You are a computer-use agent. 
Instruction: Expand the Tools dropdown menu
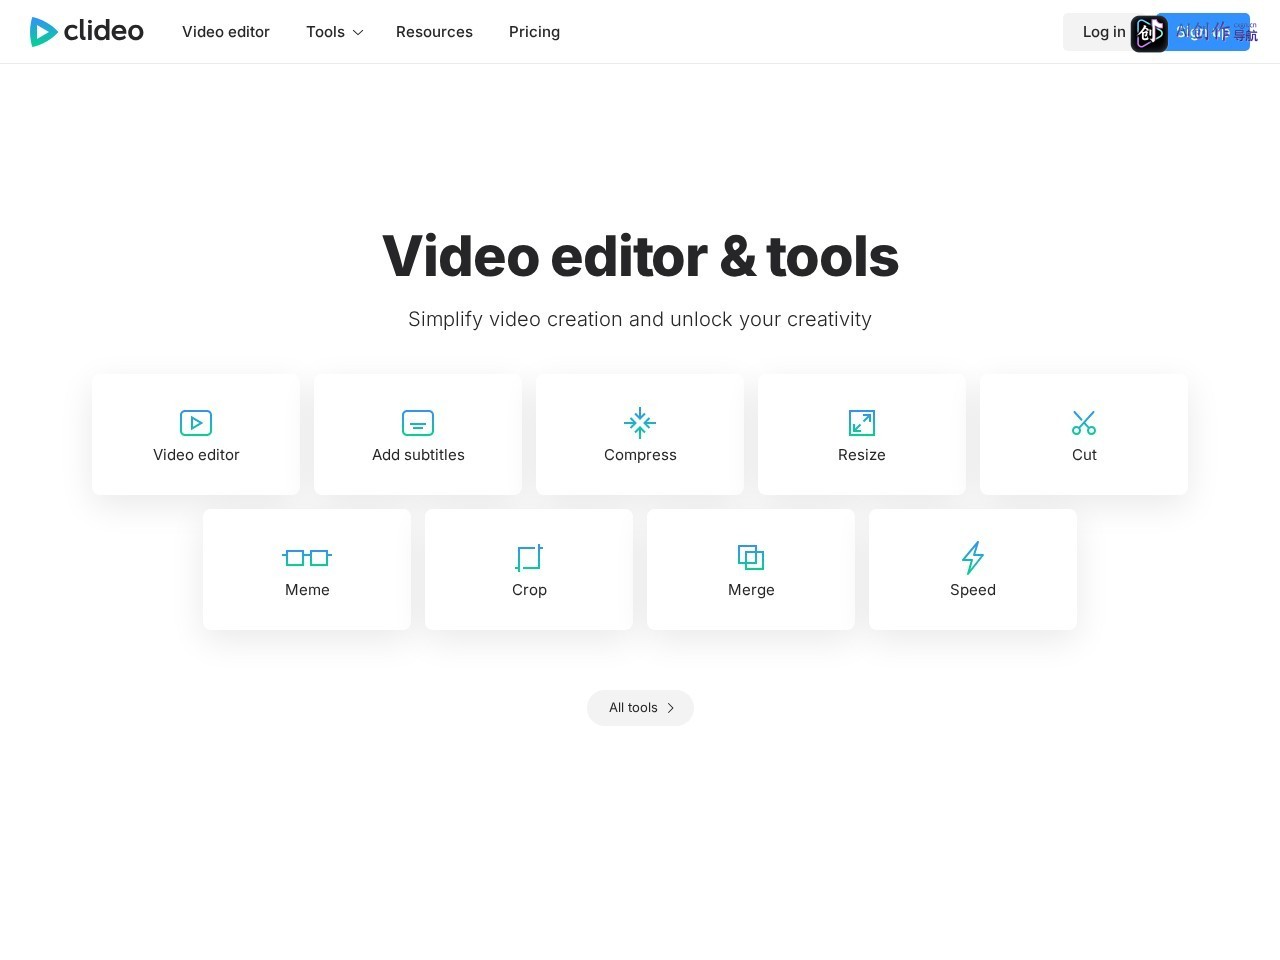pyautogui.click(x=335, y=32)
